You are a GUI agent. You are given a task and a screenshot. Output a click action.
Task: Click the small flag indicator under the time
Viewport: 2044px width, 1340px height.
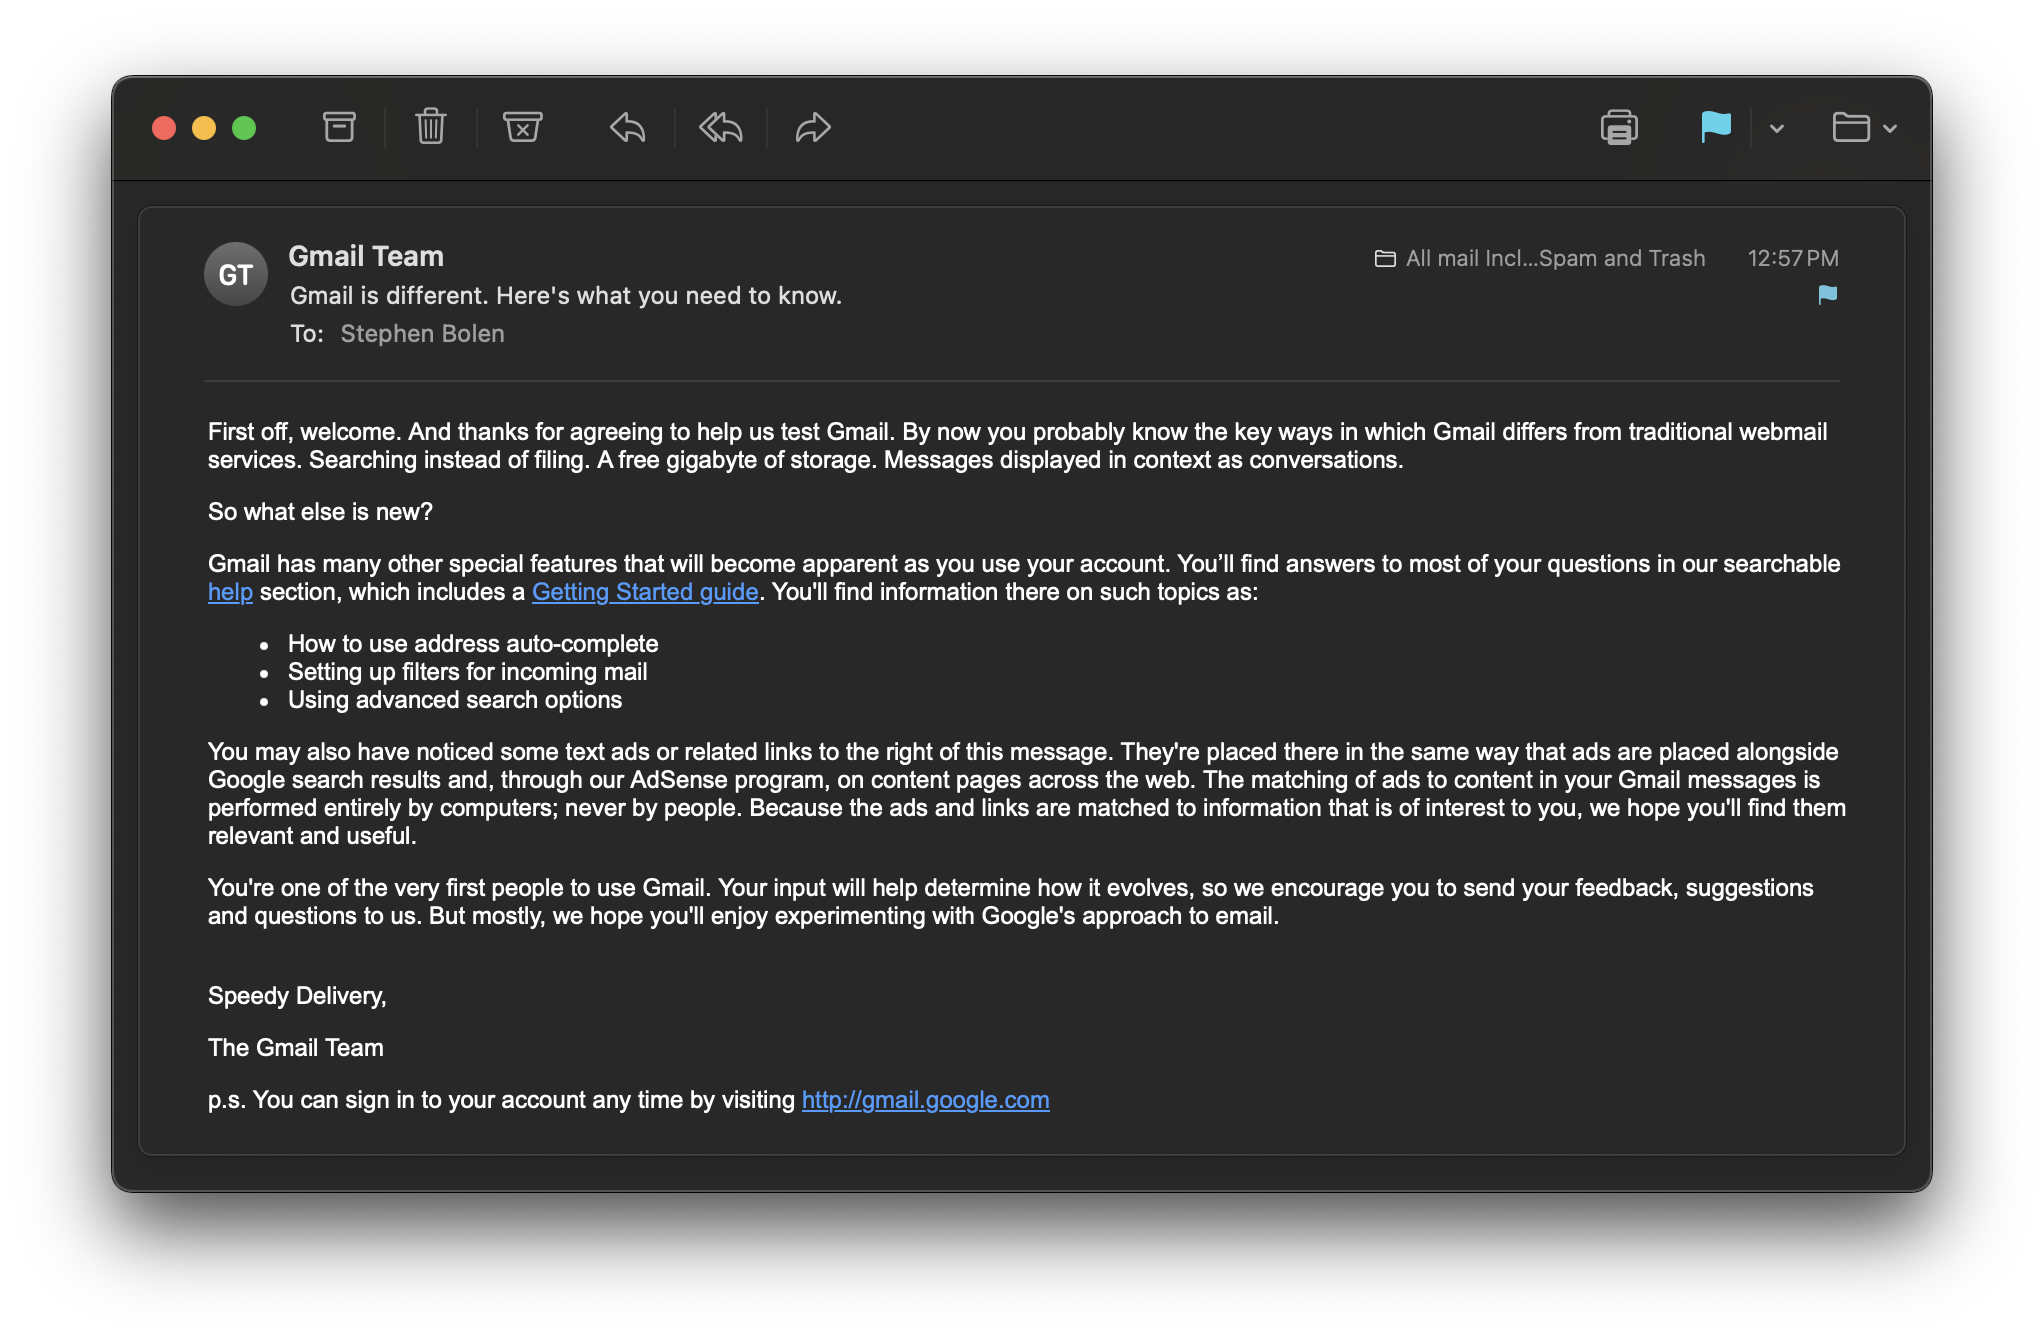coord(1827,295)
